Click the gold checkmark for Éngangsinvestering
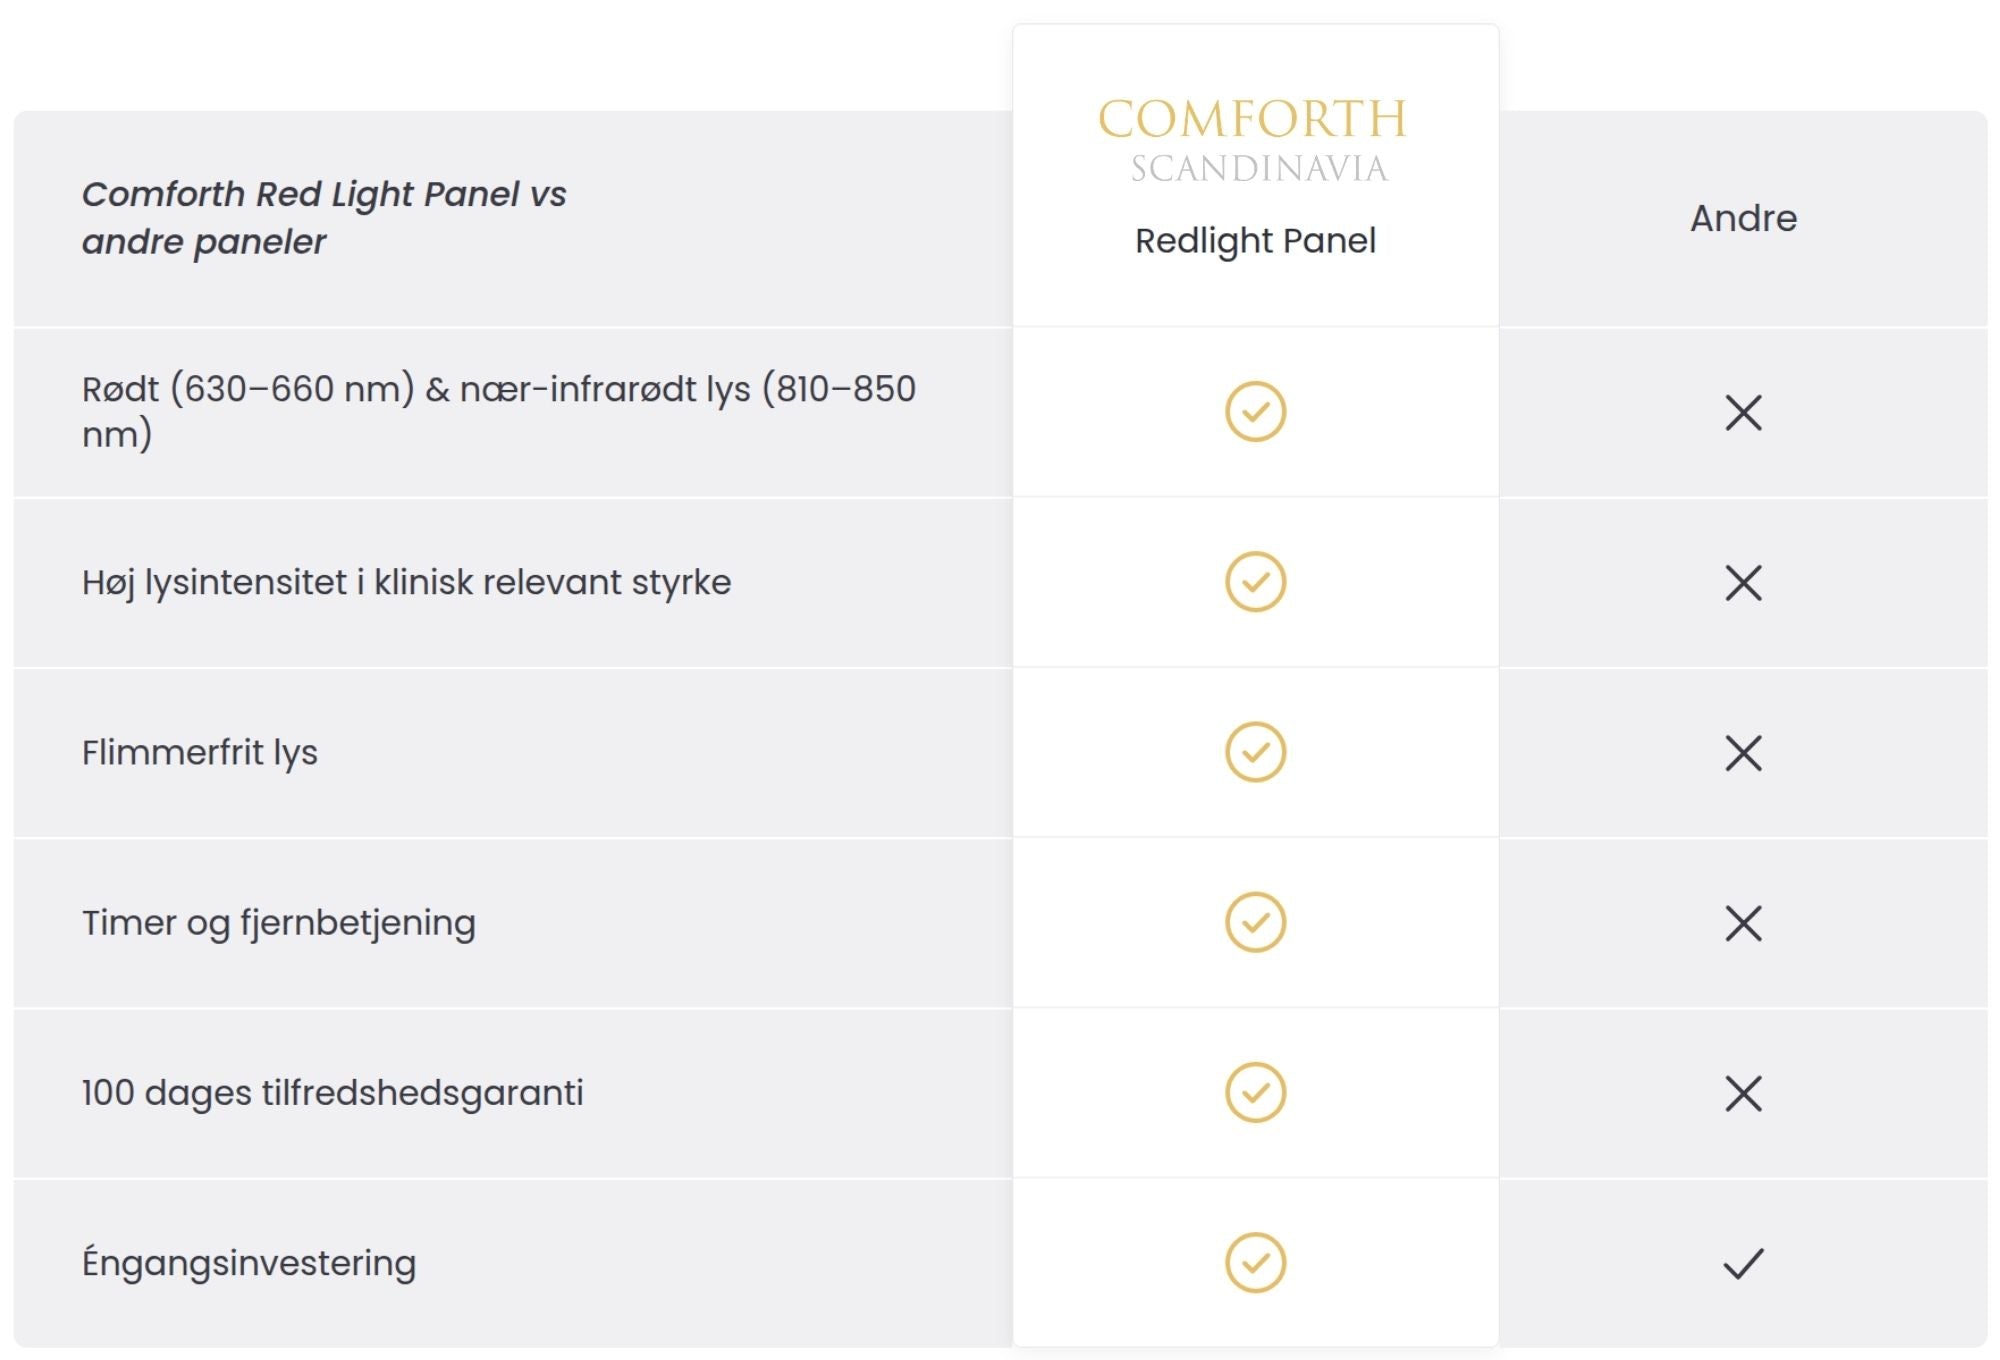 coord(1255,1262)
